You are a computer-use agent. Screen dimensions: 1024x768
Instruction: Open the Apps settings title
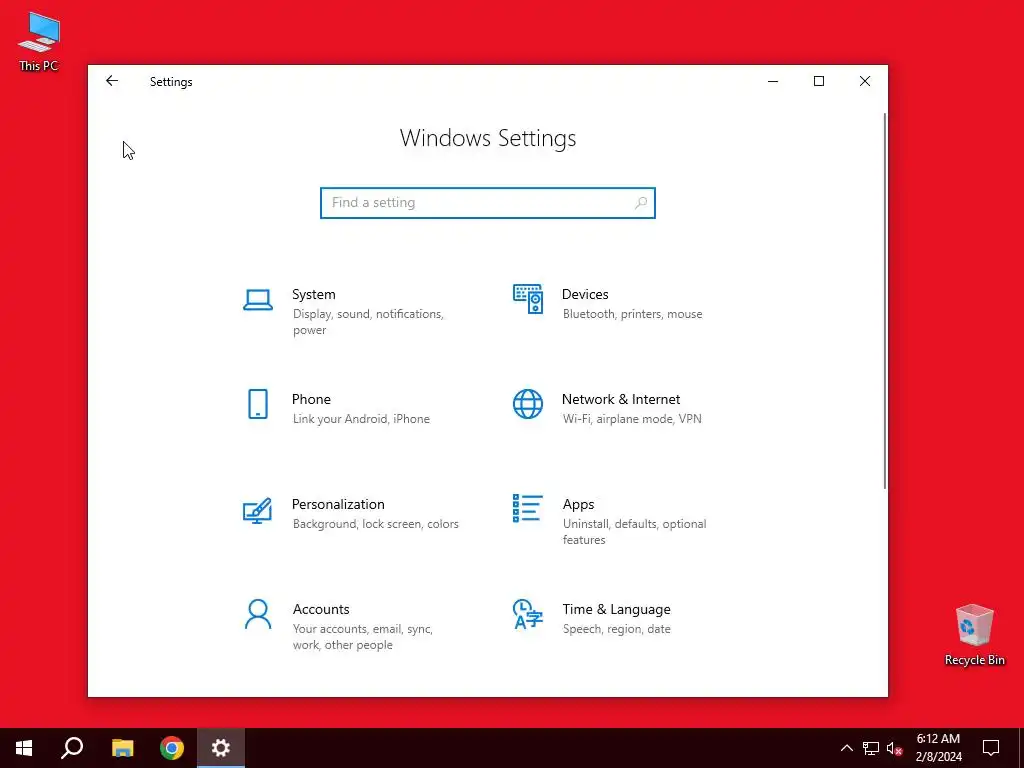click(x=579, y=505)
